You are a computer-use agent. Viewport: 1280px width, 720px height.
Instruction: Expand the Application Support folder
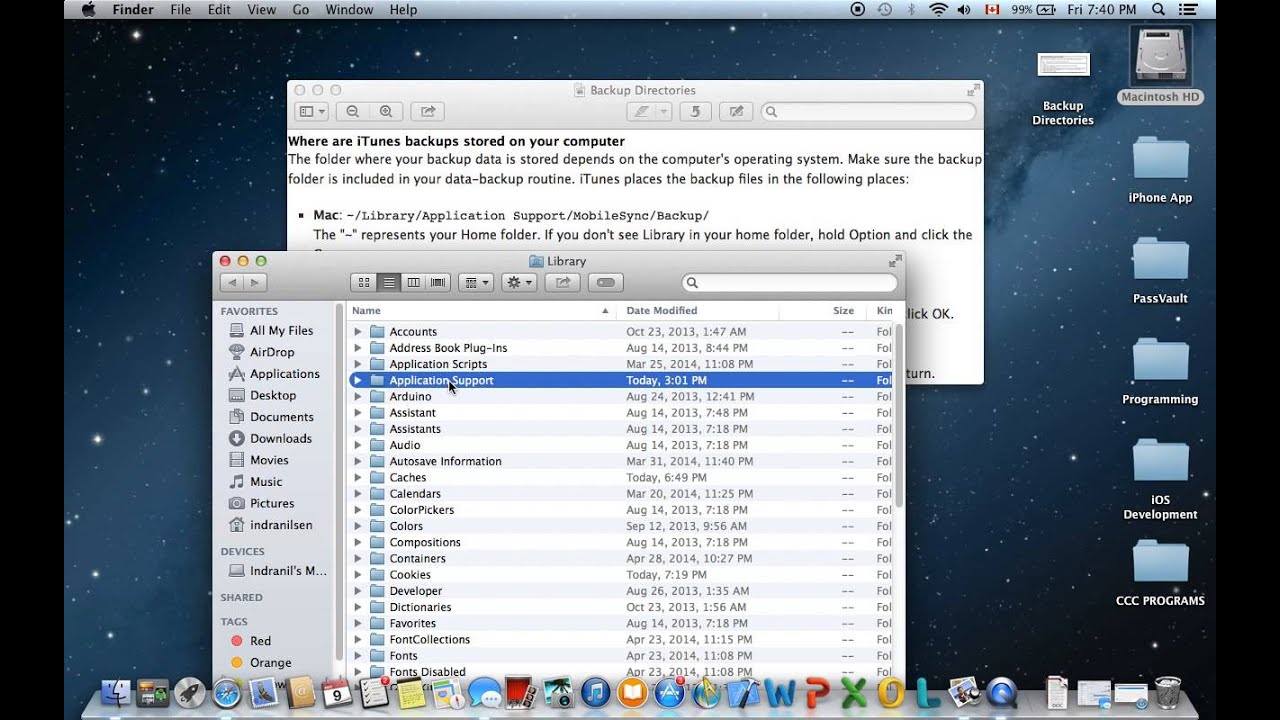tap(358, 380)
